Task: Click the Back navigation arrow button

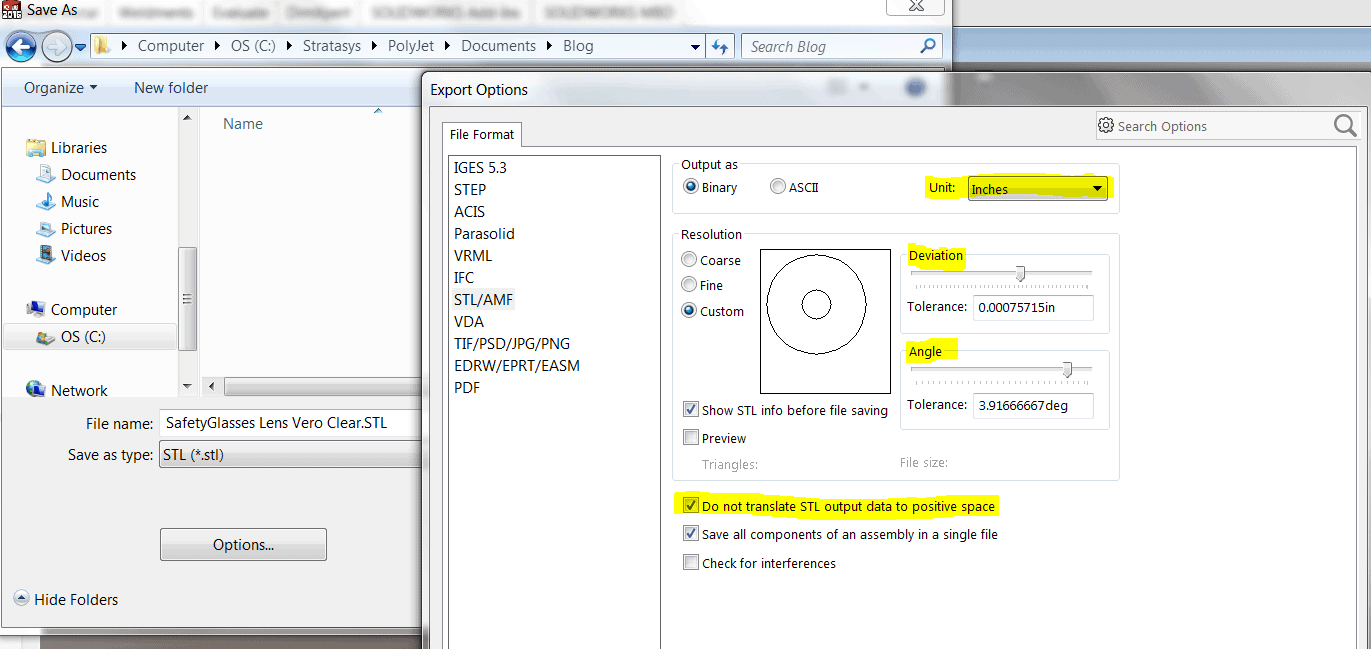Action: [21, 47]
